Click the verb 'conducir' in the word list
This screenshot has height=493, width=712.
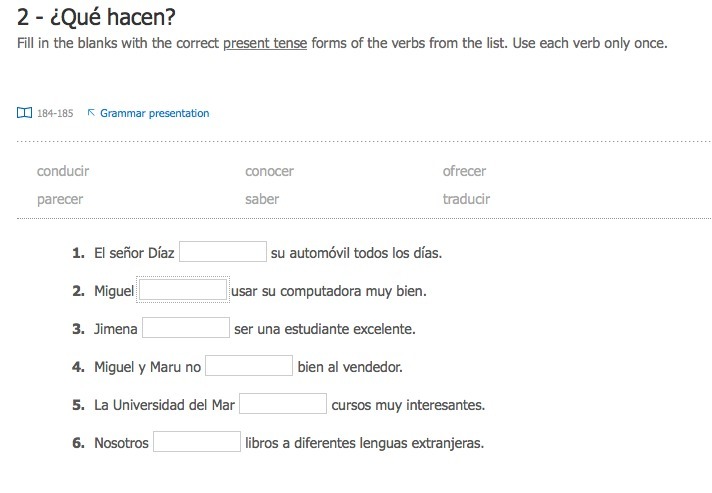pyautogui.click(x=63, y=171)
